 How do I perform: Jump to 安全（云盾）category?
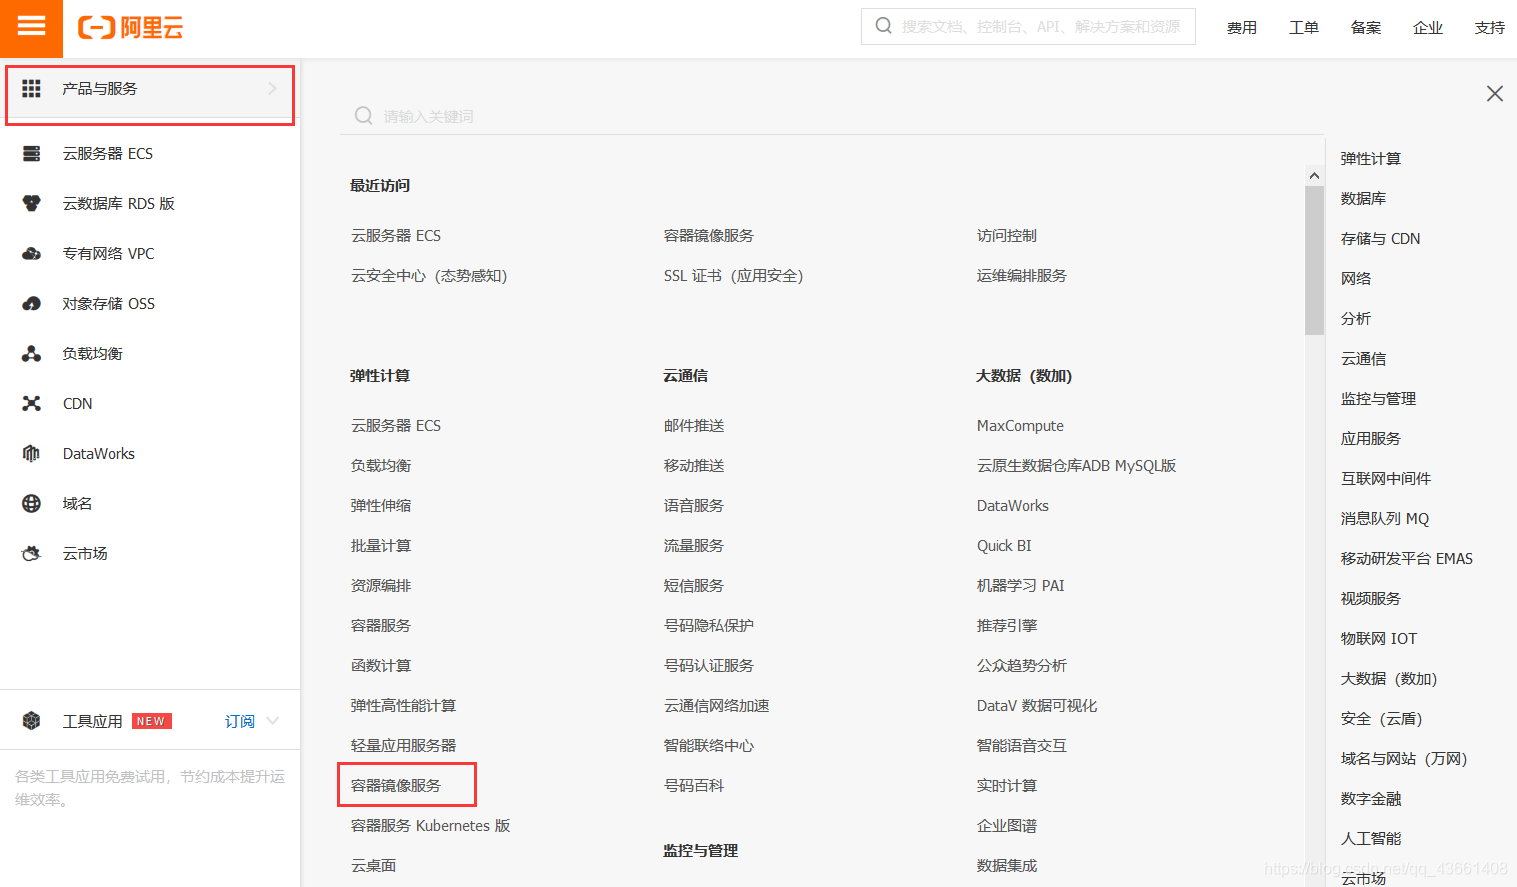click(x=1381, y=718)
